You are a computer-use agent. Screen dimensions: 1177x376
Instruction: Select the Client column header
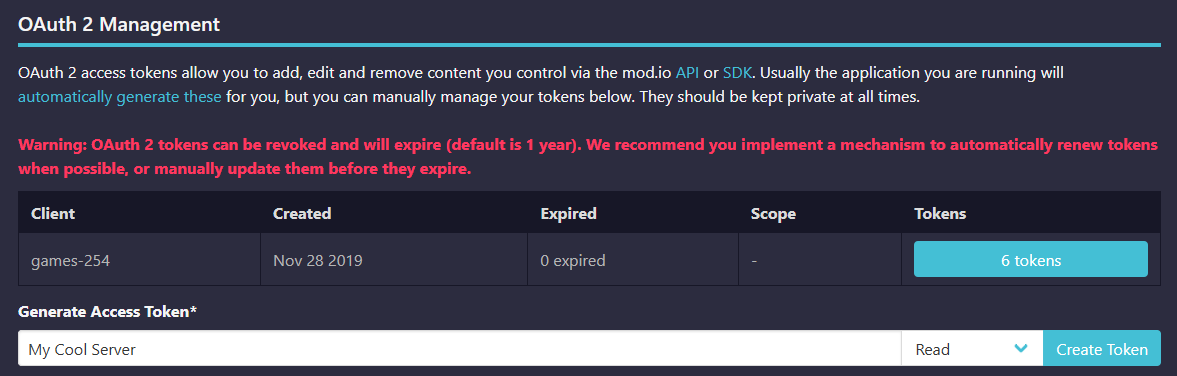(x=53, y=213)
